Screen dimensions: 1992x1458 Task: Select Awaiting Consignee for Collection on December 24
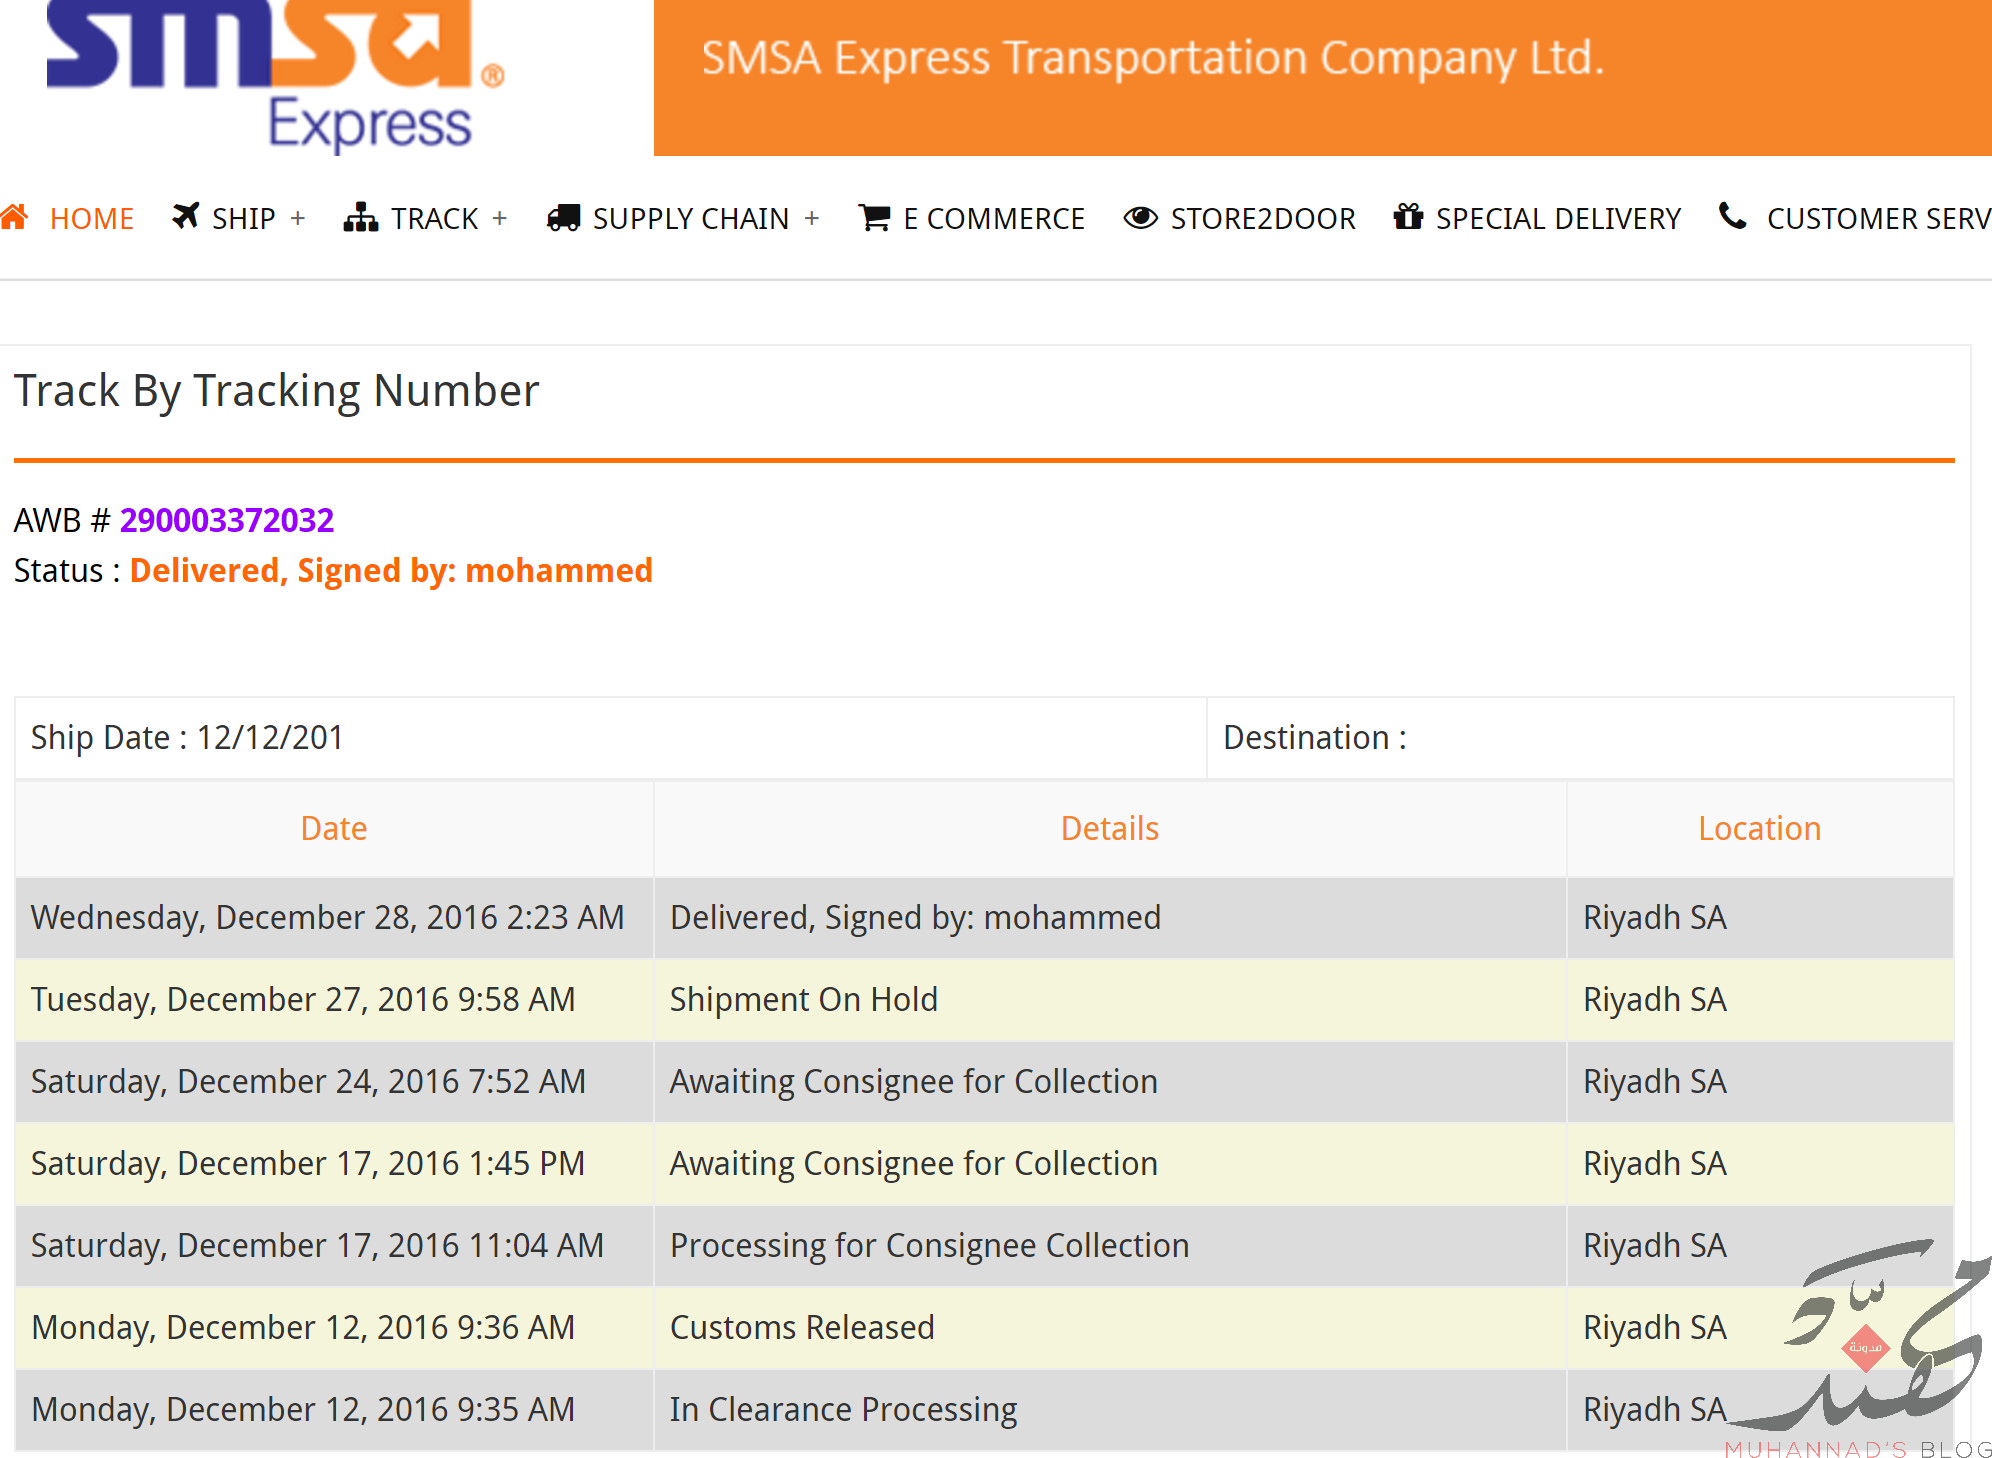(x=1110, y=1082)
